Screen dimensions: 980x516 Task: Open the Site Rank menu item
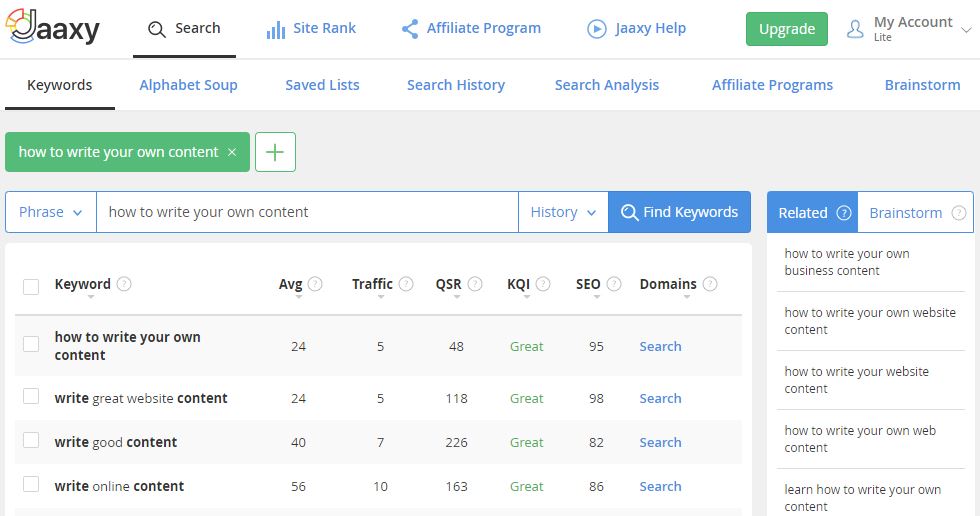click(311, 29)
